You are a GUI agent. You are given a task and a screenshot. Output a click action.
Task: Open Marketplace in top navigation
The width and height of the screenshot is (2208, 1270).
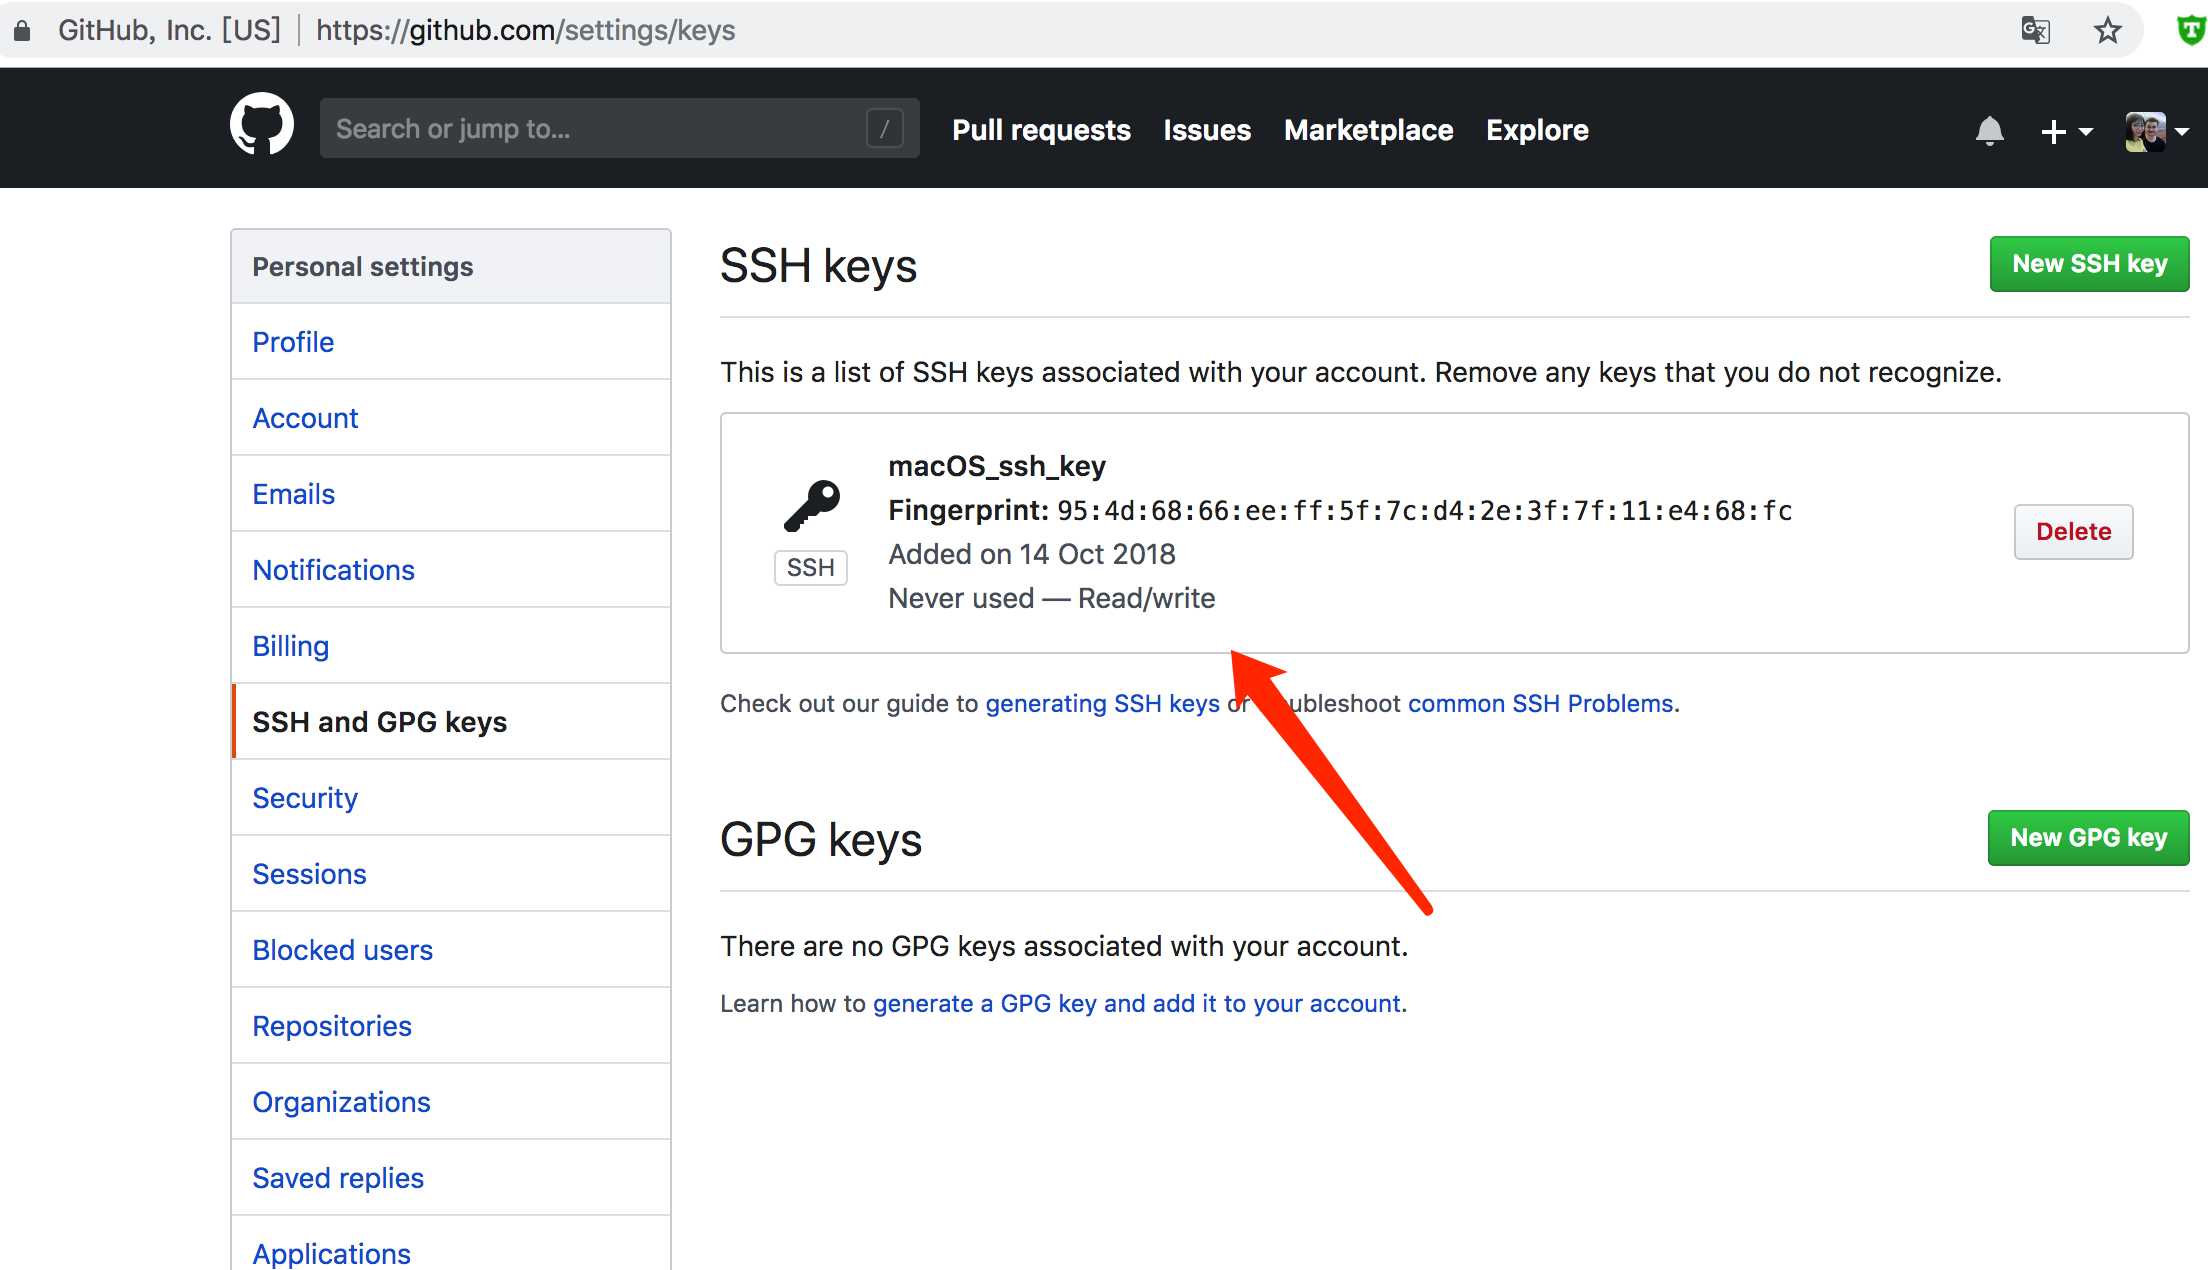point(1368,130)
